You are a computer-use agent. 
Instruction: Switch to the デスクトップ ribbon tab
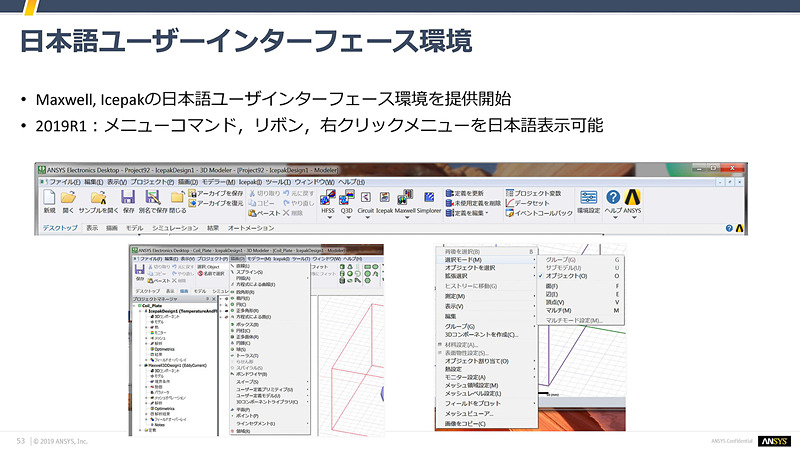coord(60,228)
